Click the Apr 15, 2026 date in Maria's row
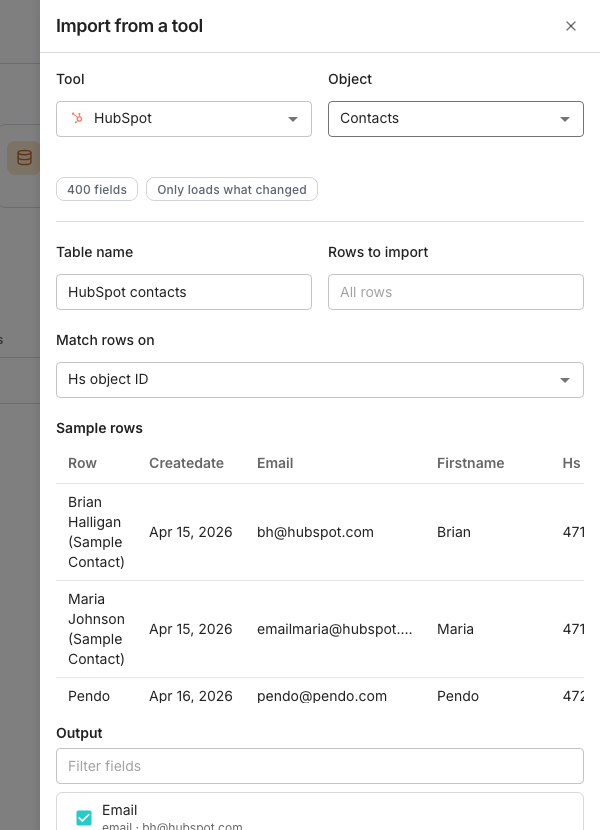Viewport: 600px width, 830px height. pos(191,629)
